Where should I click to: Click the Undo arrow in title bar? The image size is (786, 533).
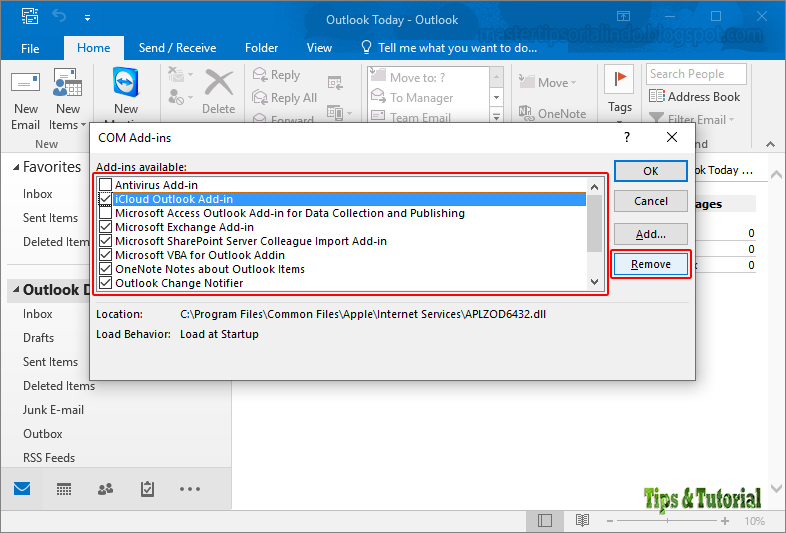coord(59,17)
